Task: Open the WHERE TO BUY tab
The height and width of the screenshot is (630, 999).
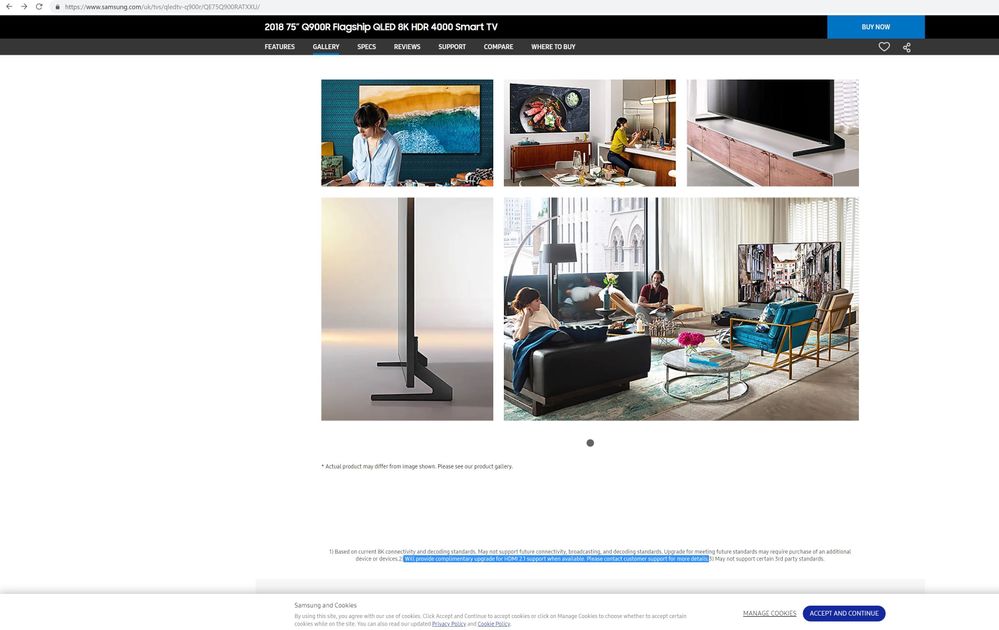Action: [x=553, y=47]
